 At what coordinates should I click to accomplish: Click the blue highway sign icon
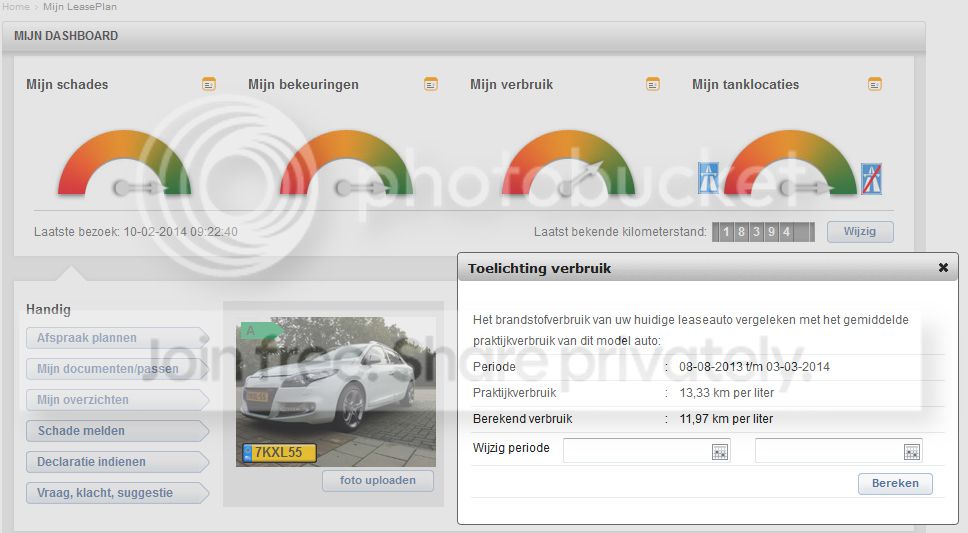coord(708,178)
